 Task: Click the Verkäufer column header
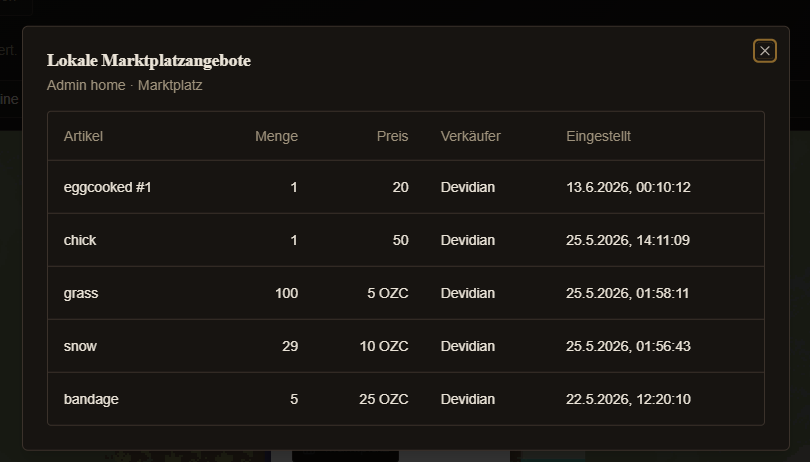(471, 136)
